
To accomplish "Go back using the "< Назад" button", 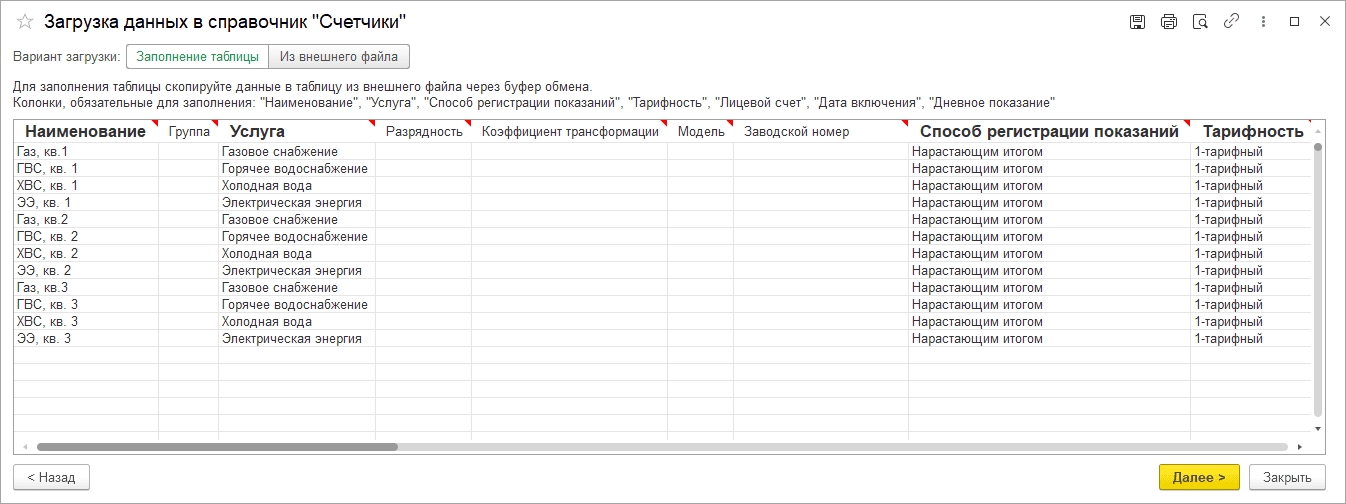I will (x=51, y=478).
